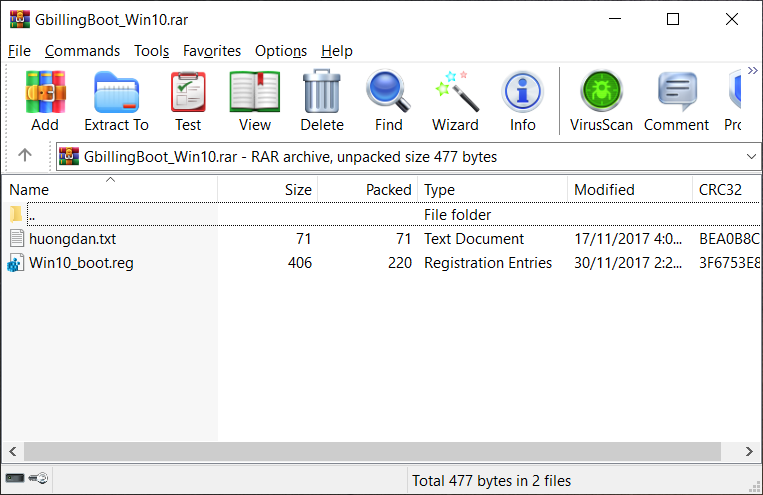Show archive Info
The width and height of the screenshot is (763, 495).
click(523, 92)
